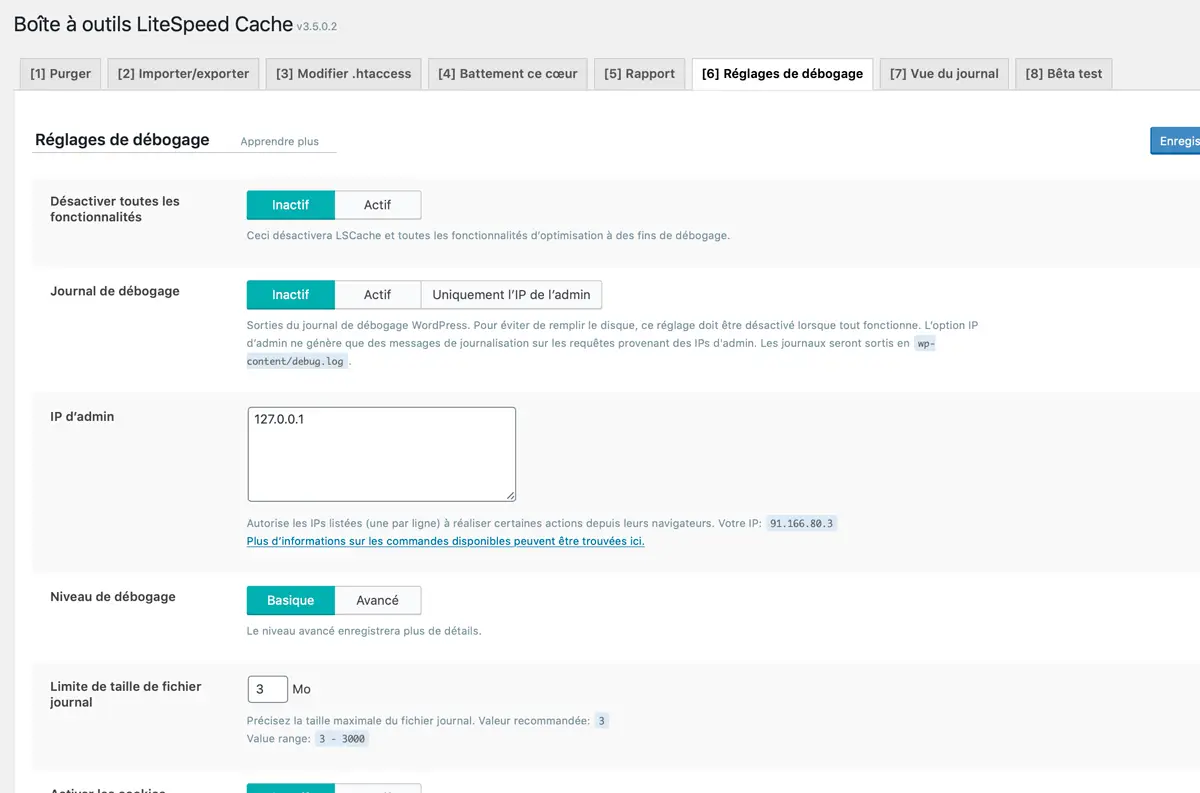
Task: Choose Uniquement l'IP de l'admin option
Action: pos(511,295)
